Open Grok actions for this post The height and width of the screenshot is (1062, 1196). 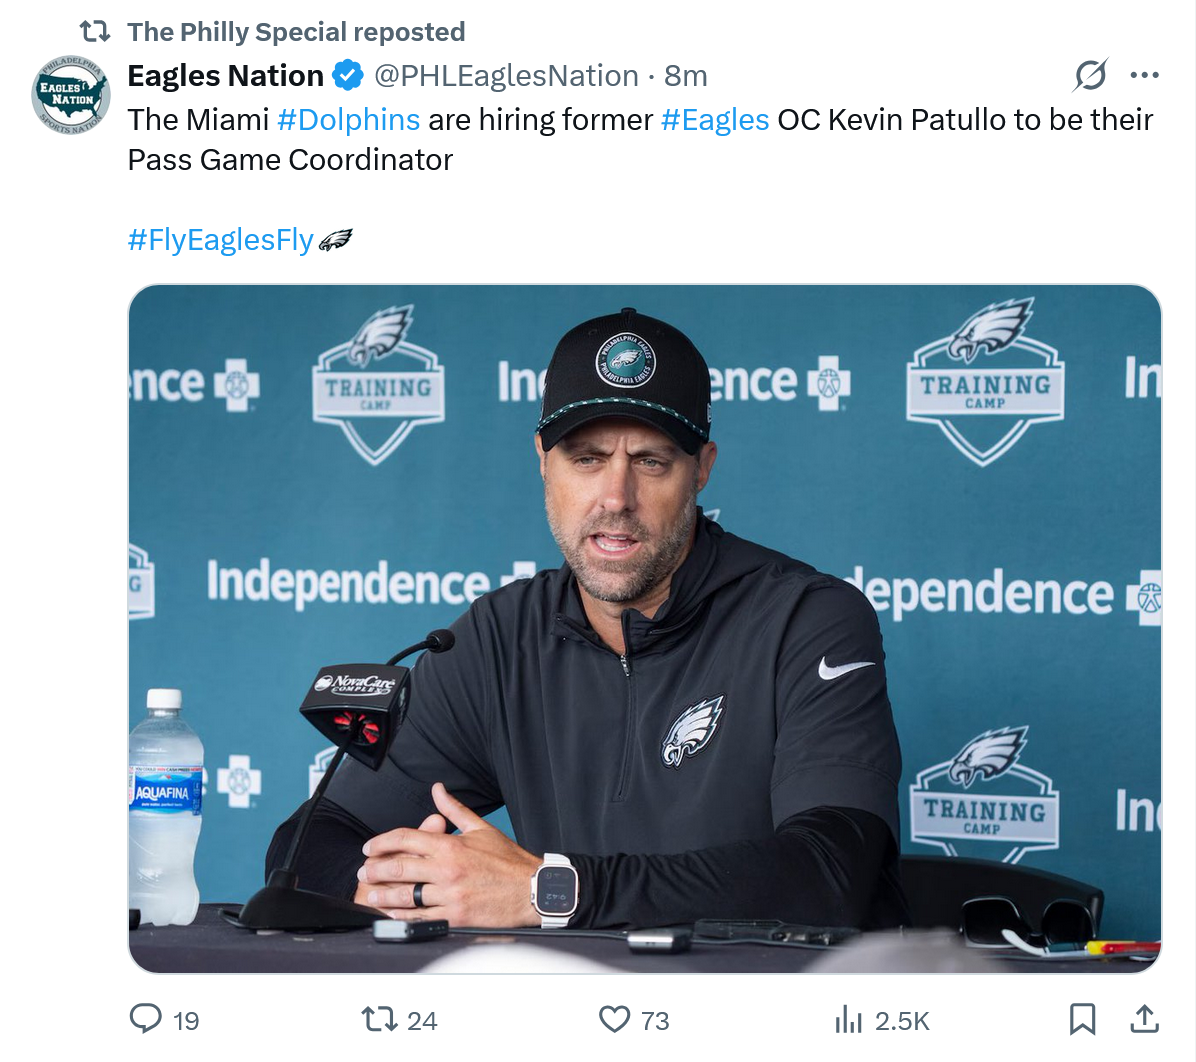coord(1090,75)
